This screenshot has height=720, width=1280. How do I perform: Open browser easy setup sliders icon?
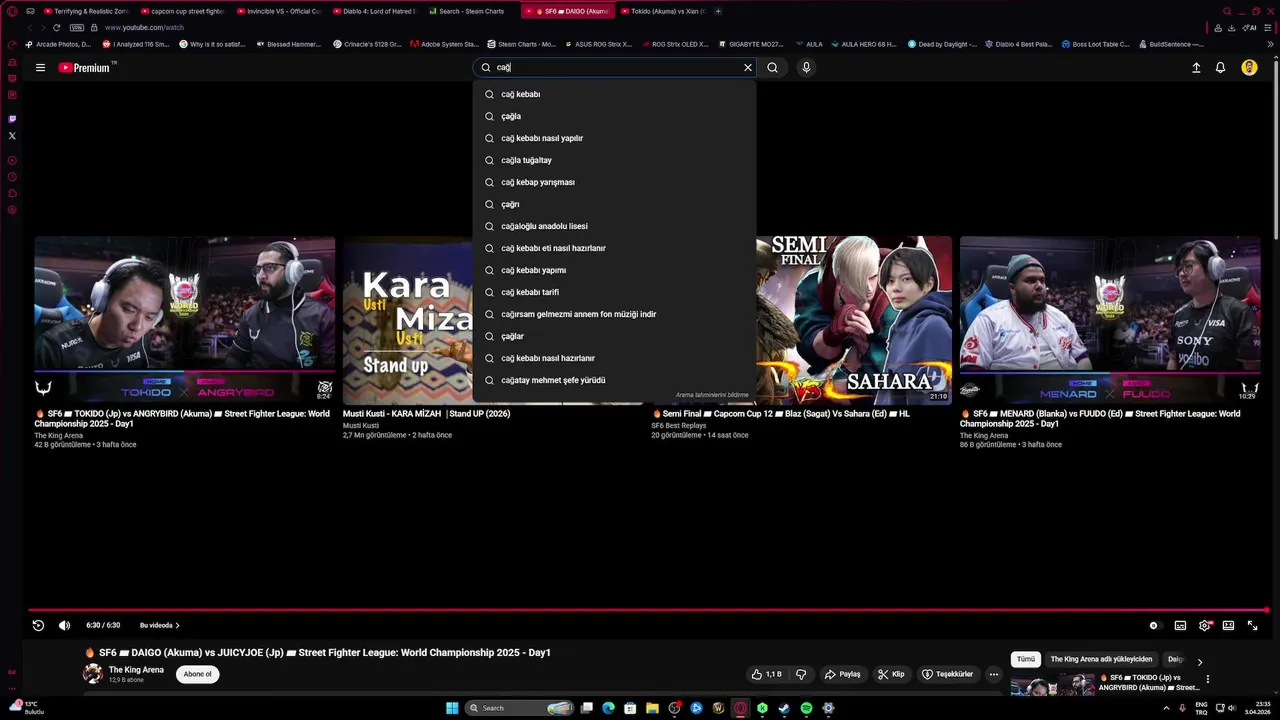click(1269, 27)
